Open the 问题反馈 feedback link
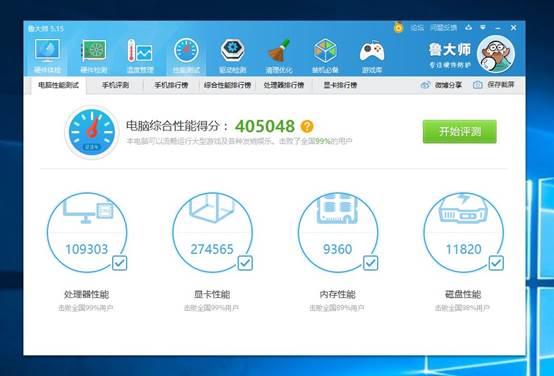This screenshot has width=554, height=376. click(443, 28)
